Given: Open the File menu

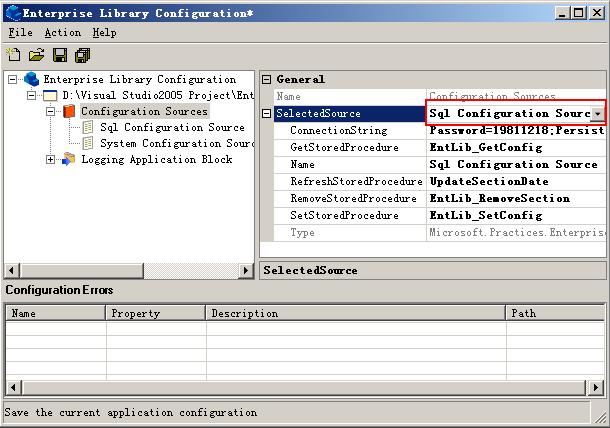Looking at the screenshot, I should (20, 33).
